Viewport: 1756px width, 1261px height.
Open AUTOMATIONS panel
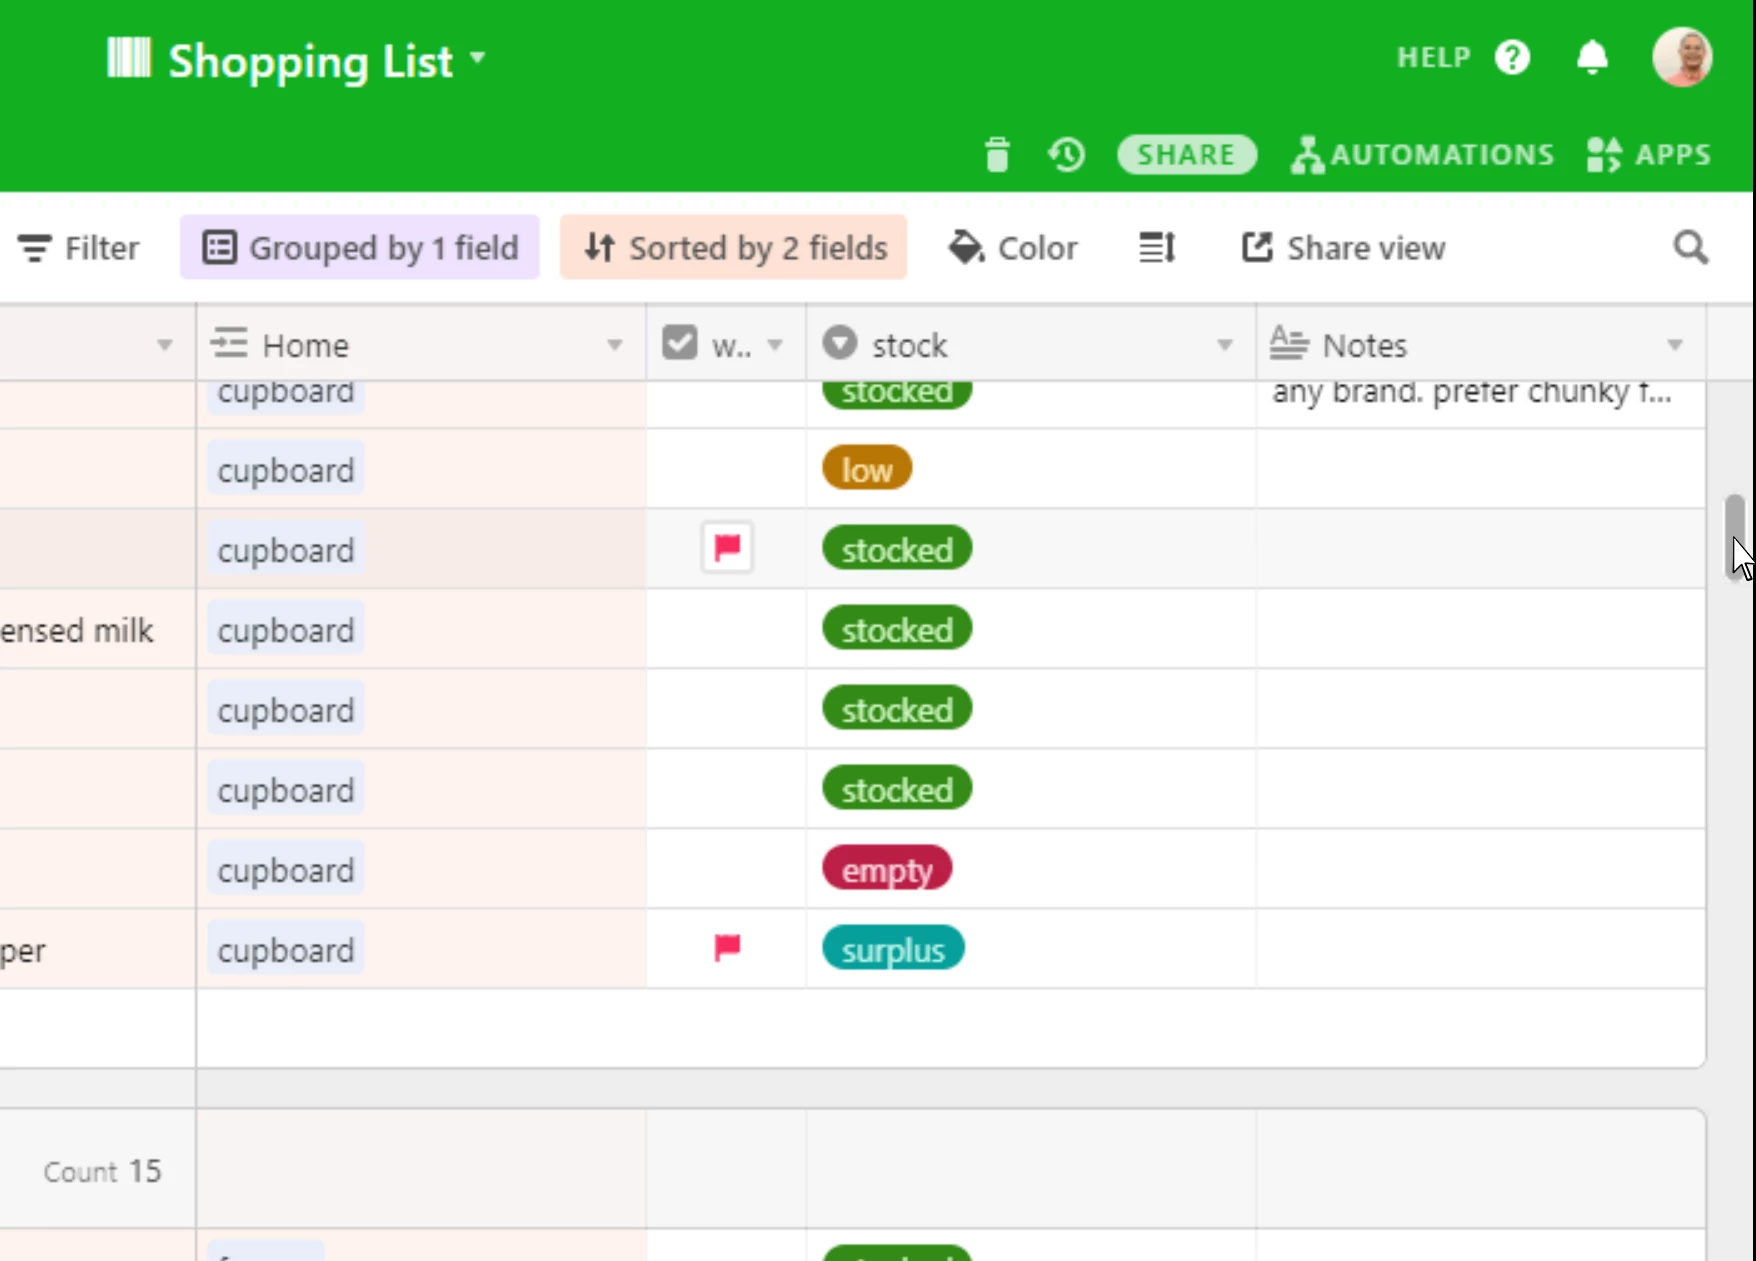[1423, 155]
